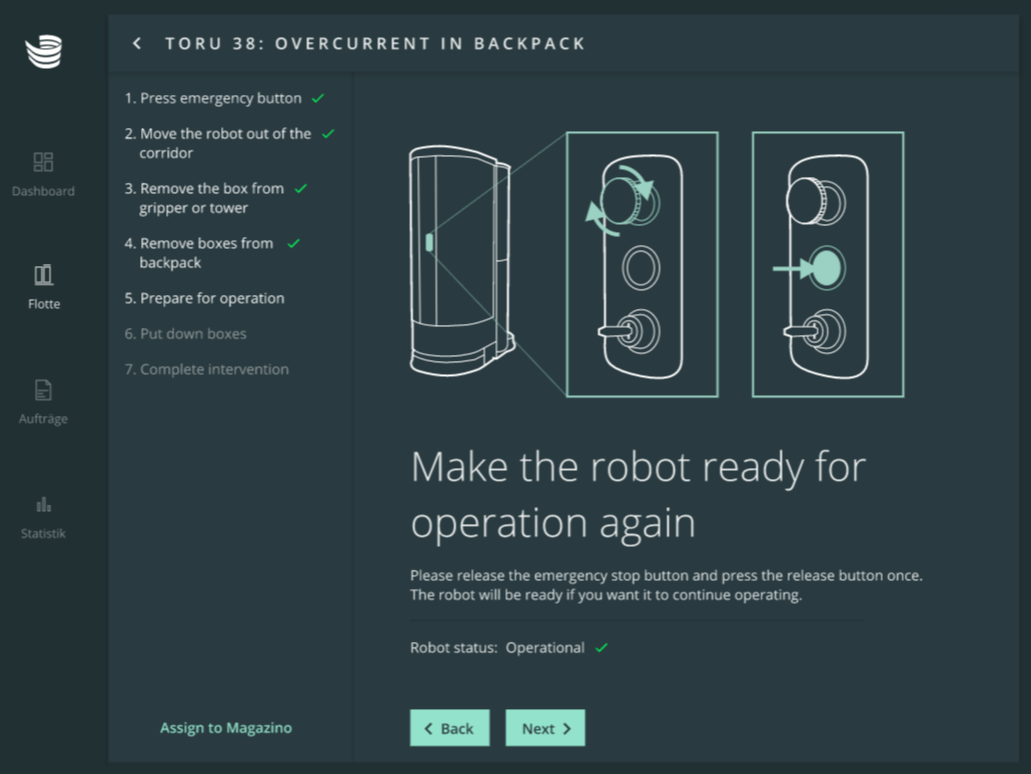Select step 7 Complete intervention
The image size is (1031, 774).
click(206, 369)
